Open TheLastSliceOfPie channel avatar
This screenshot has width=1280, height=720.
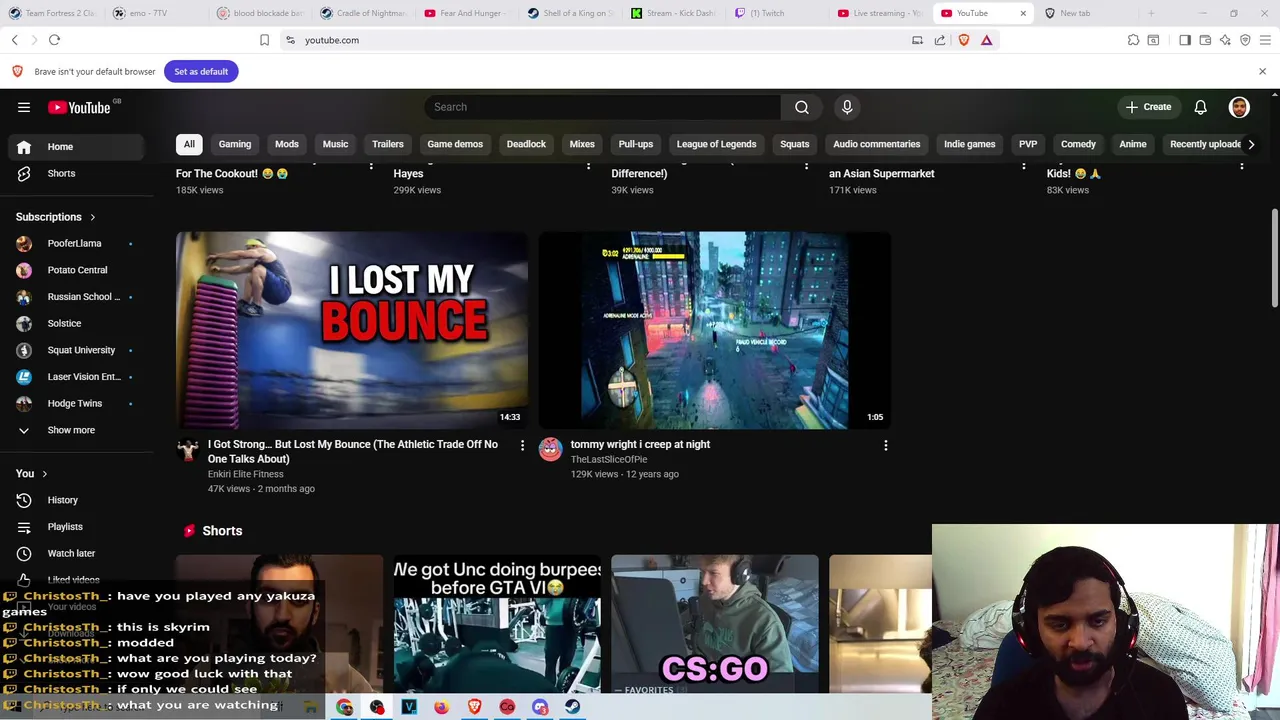[x=550, y=449]
